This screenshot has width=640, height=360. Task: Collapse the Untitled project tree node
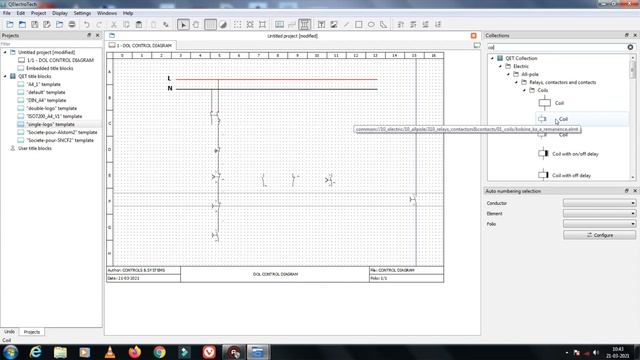click(x=5, y=52)
